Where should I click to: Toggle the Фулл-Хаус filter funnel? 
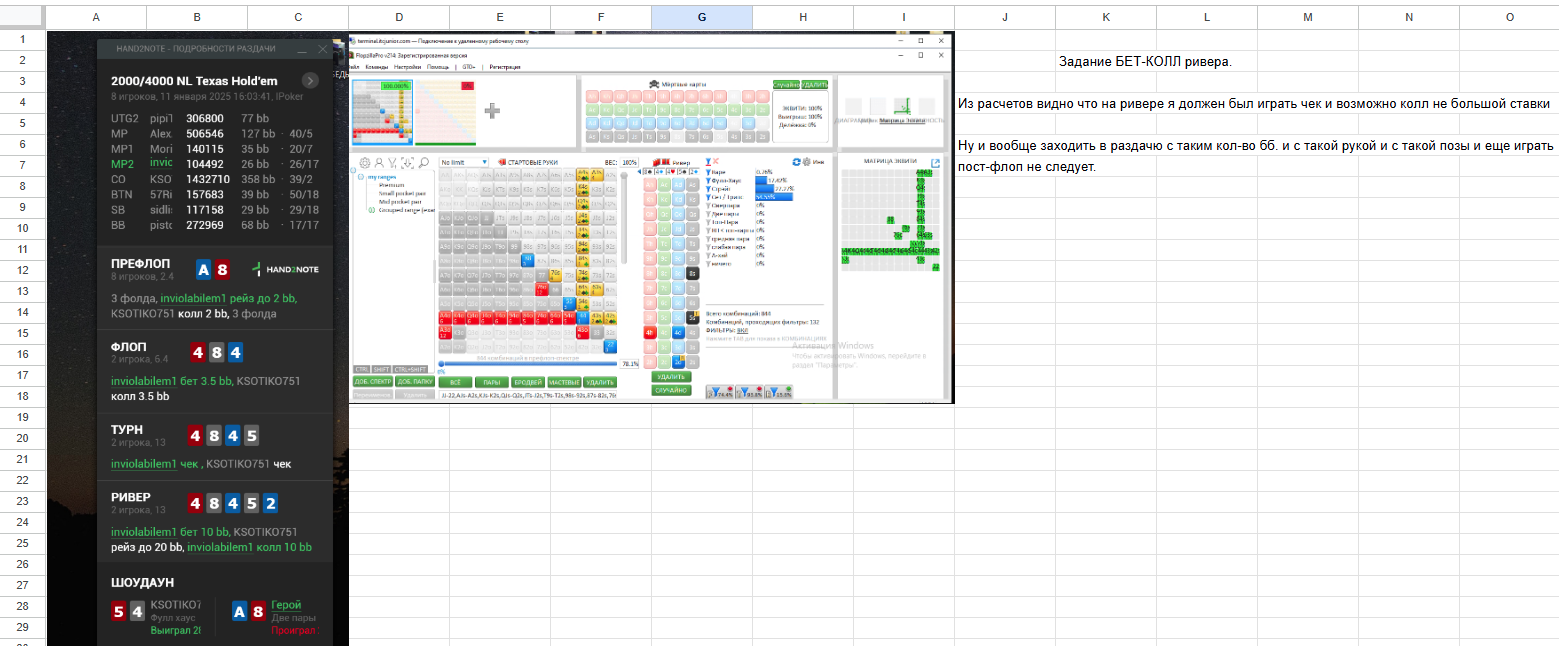pos(708,180)
